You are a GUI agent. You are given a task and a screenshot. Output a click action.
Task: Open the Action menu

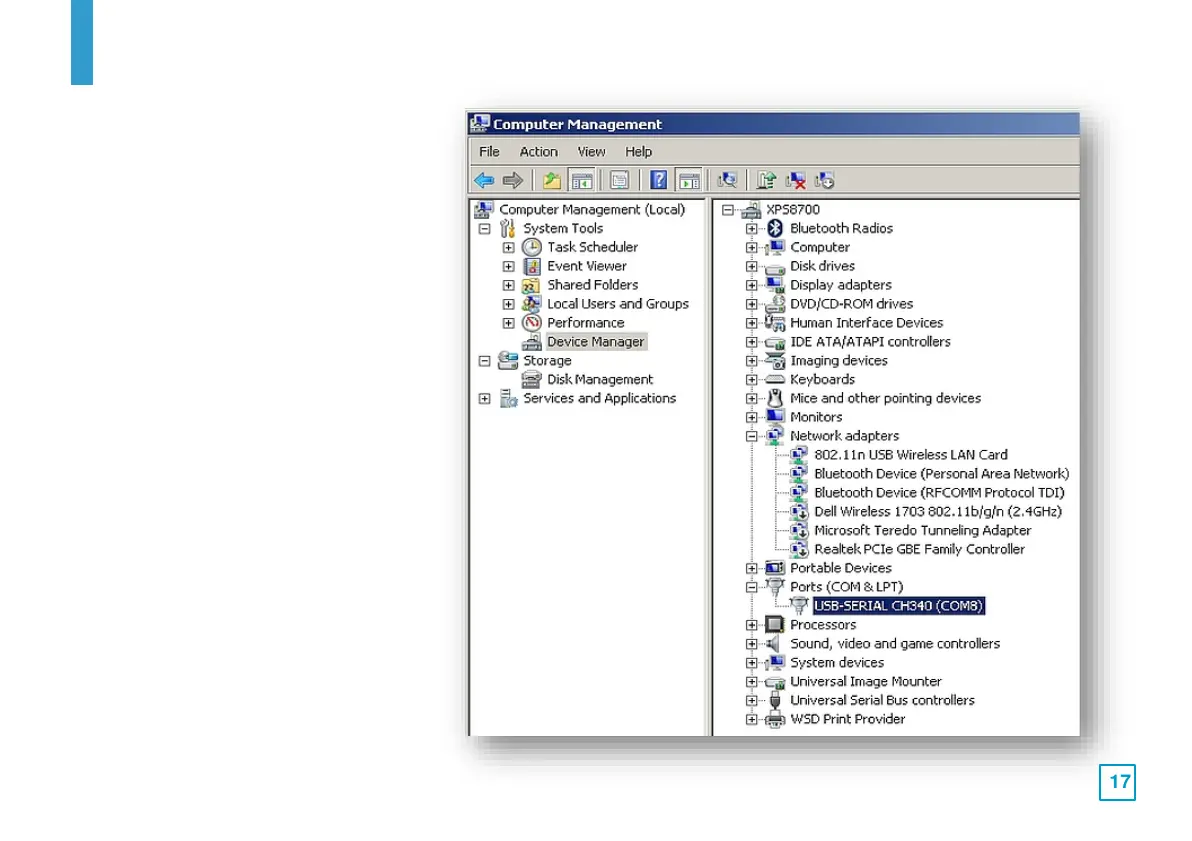tap(538, 152)
